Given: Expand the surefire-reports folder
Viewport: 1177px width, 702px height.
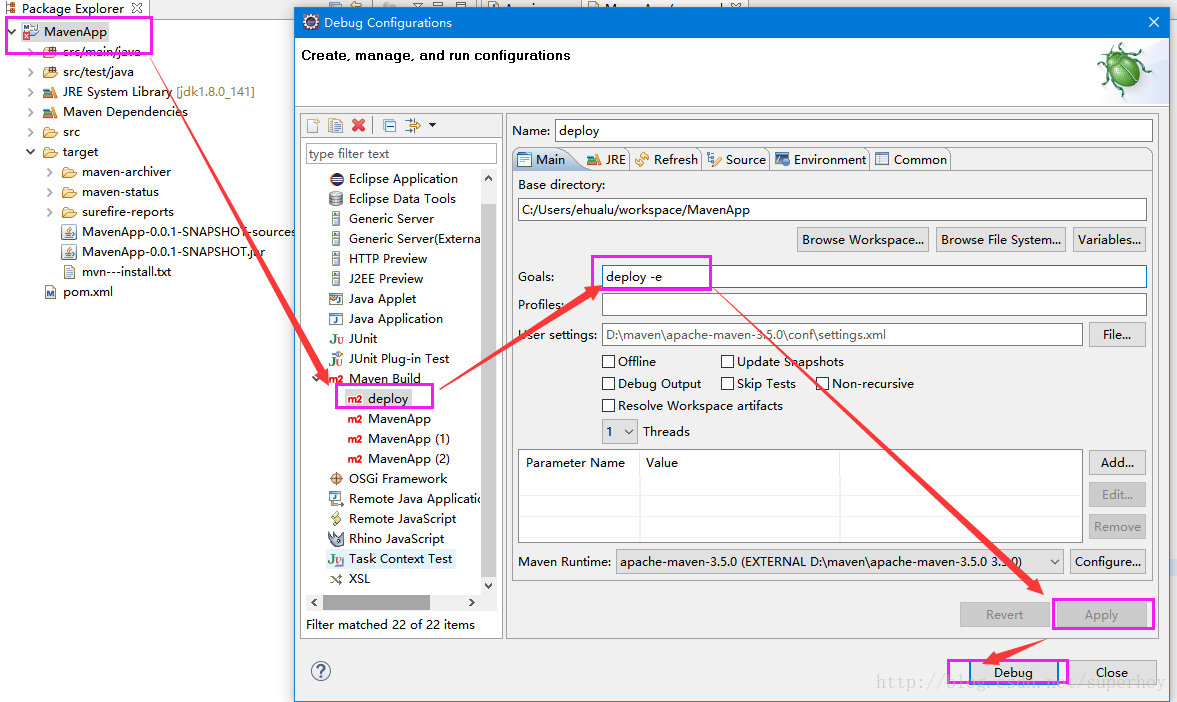Looking at the screenshot, I should click(50, 212).
